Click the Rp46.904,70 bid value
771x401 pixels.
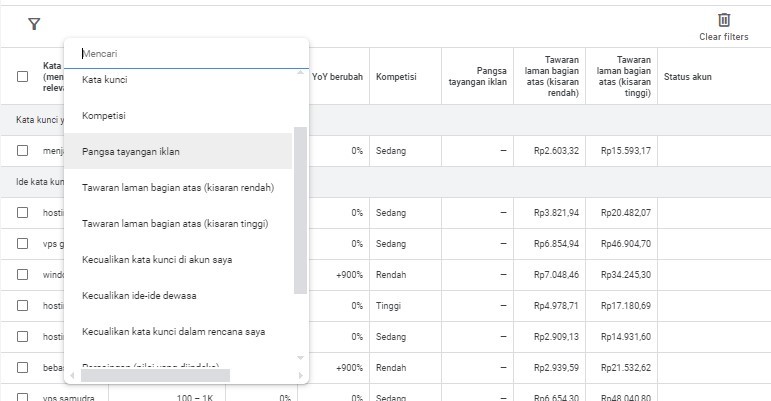625,244
